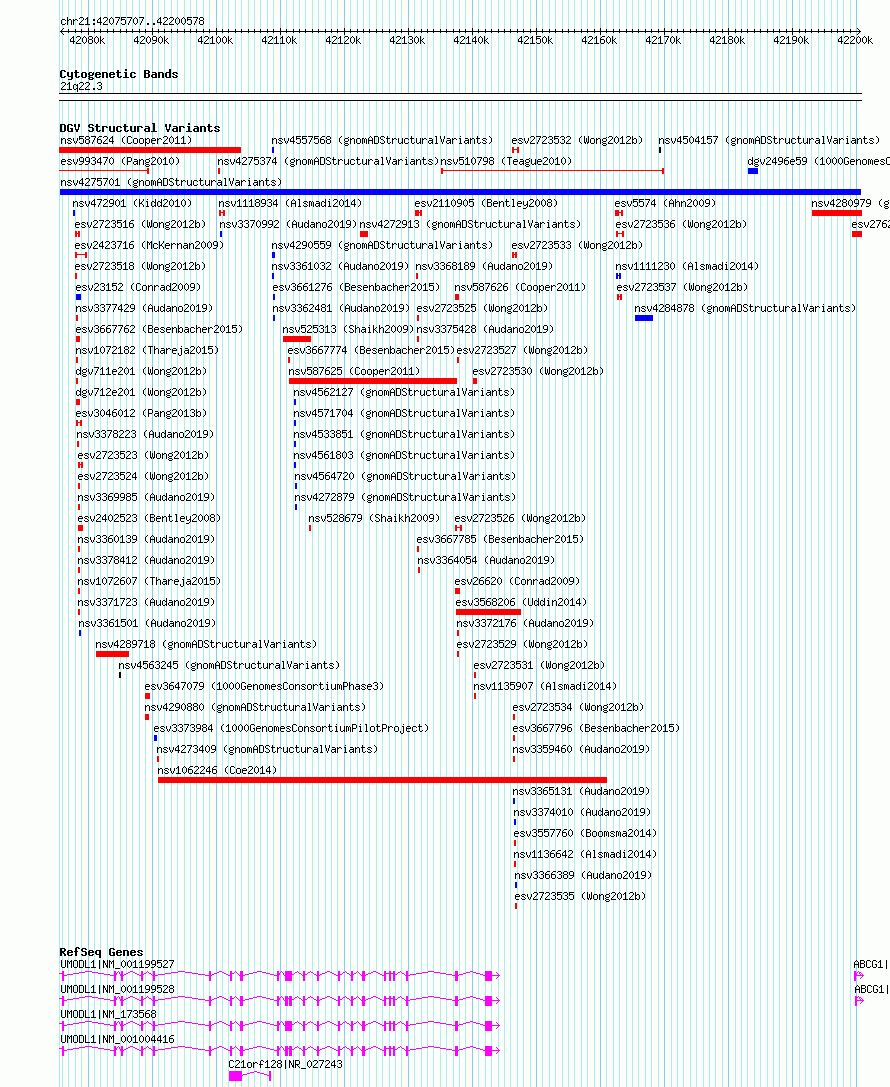
Task: Click the esv2723535 (Wong2012b) label
Action: (580, 896)
